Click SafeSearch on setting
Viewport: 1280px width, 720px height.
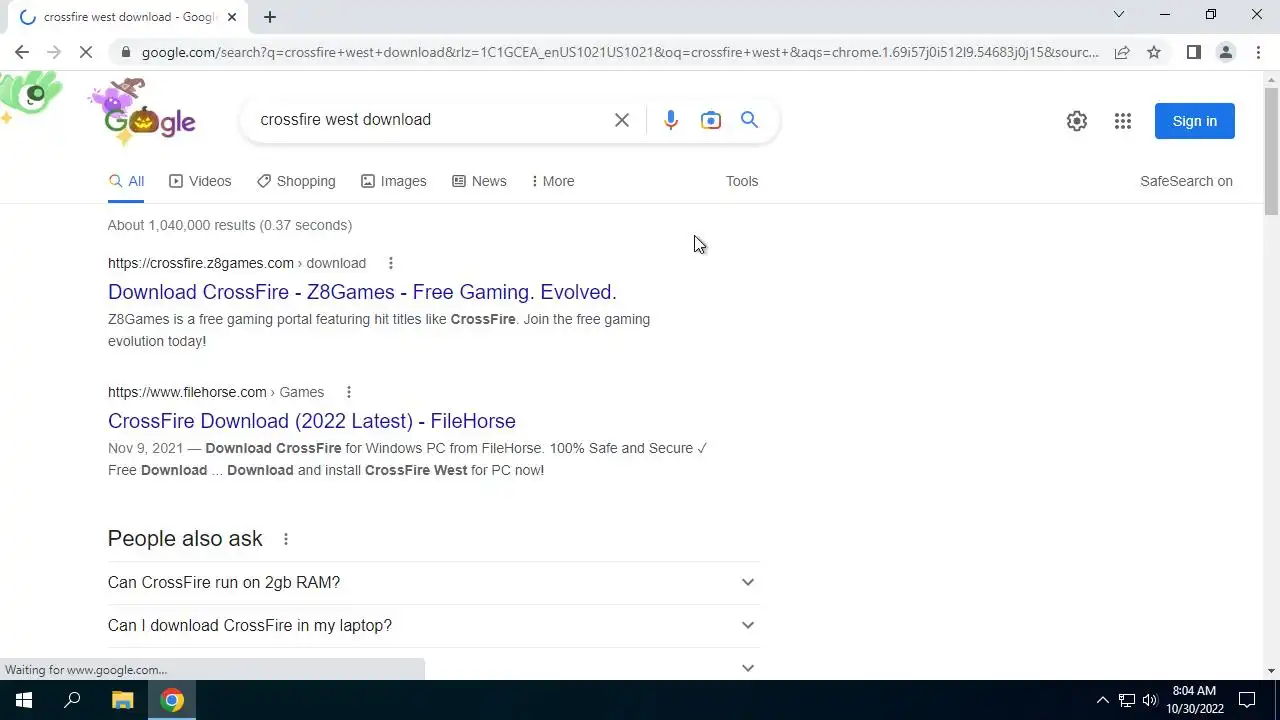tap(1186, 181)
